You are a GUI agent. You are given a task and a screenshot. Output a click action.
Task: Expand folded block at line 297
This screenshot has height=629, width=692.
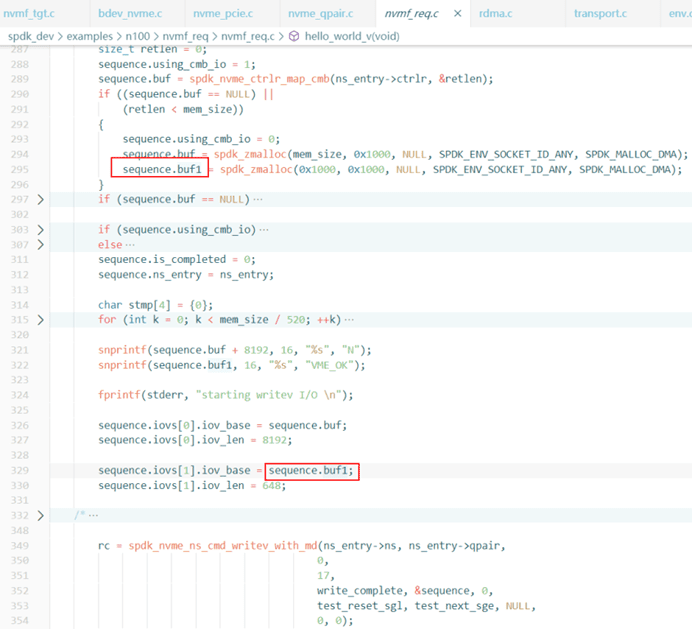click(40, 200)
